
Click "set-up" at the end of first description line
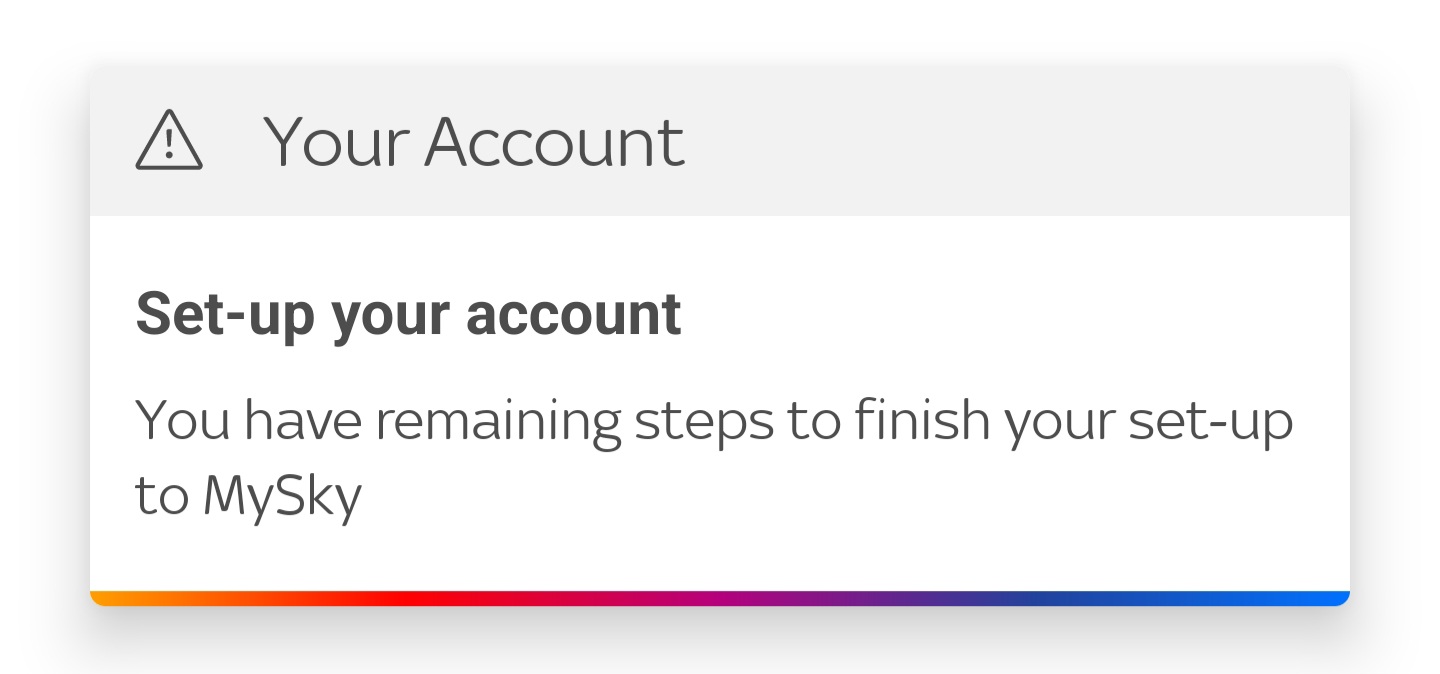pos(1210,422)
